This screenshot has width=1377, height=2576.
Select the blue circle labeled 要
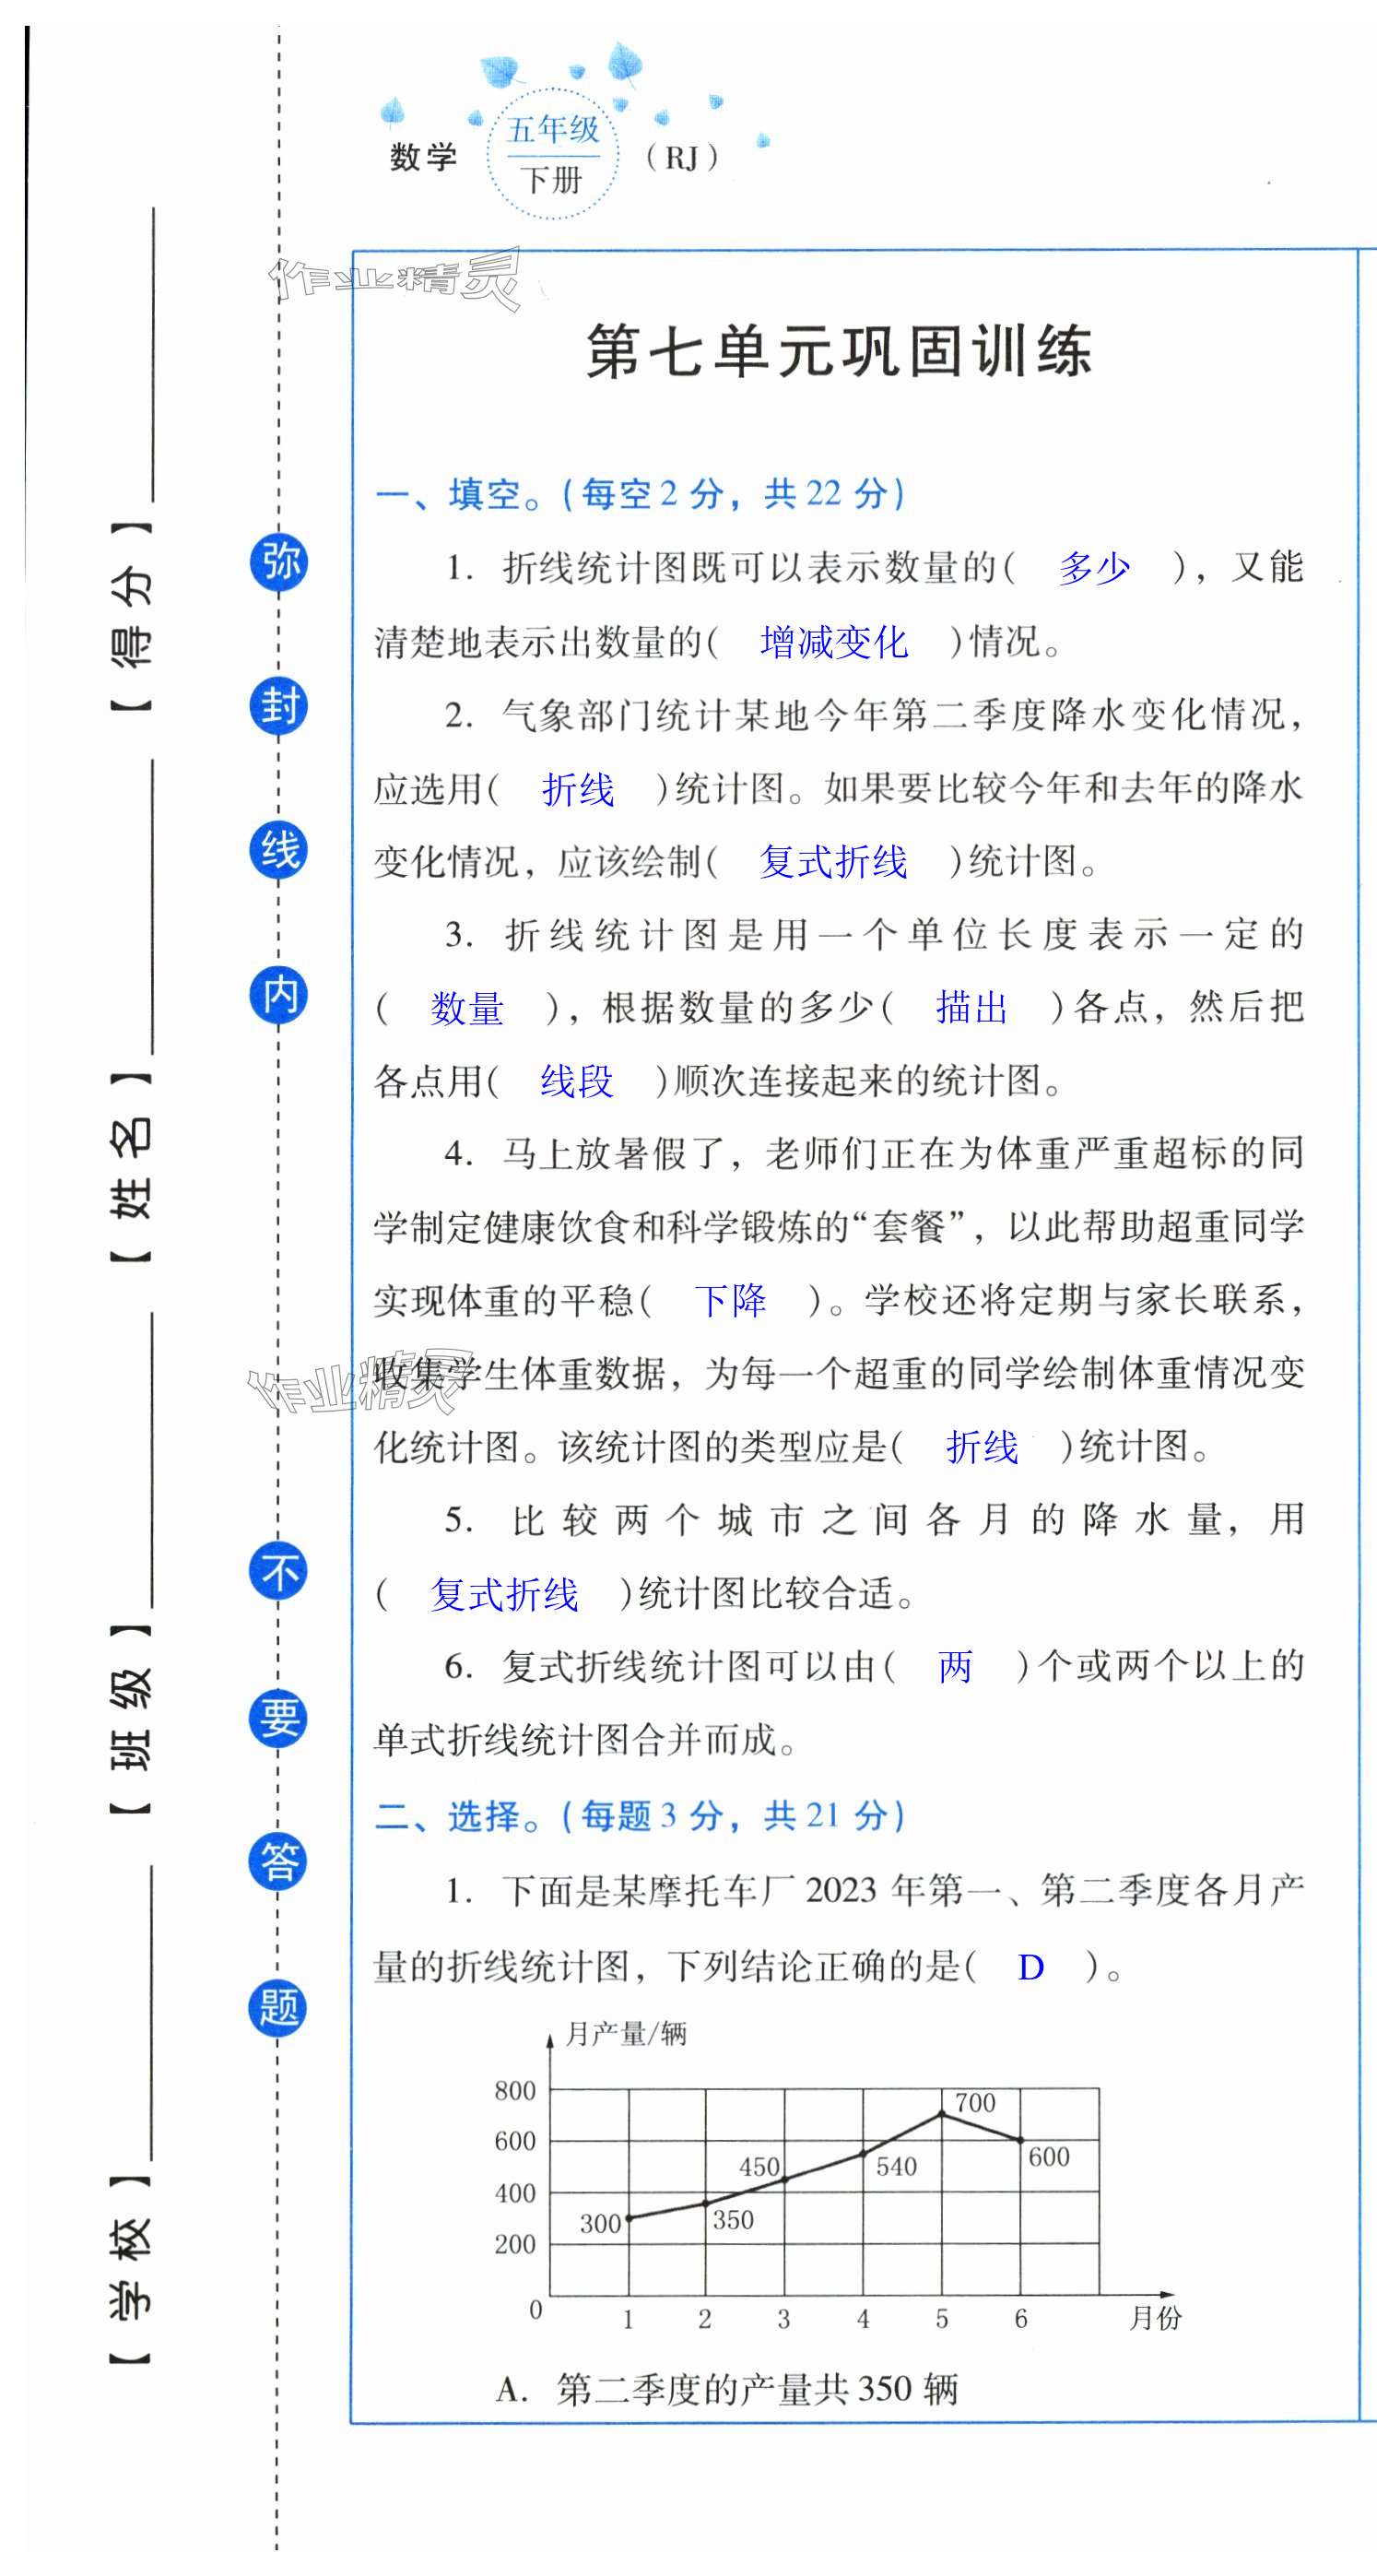278,1717
